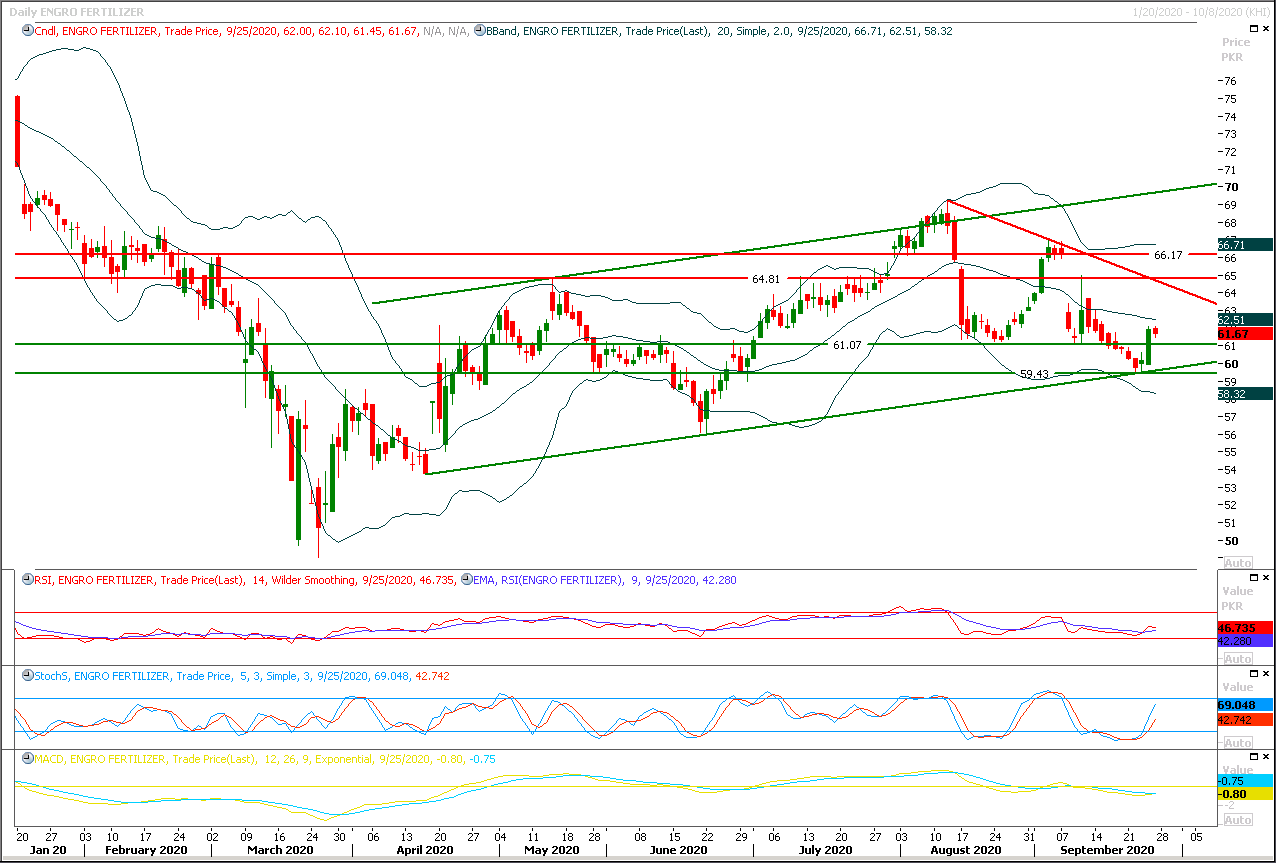Image resolution: width=1276 pixels, height=863 pixels.
Task: Click the blue 69.048 stochastic value tag
Action: 1245,705
